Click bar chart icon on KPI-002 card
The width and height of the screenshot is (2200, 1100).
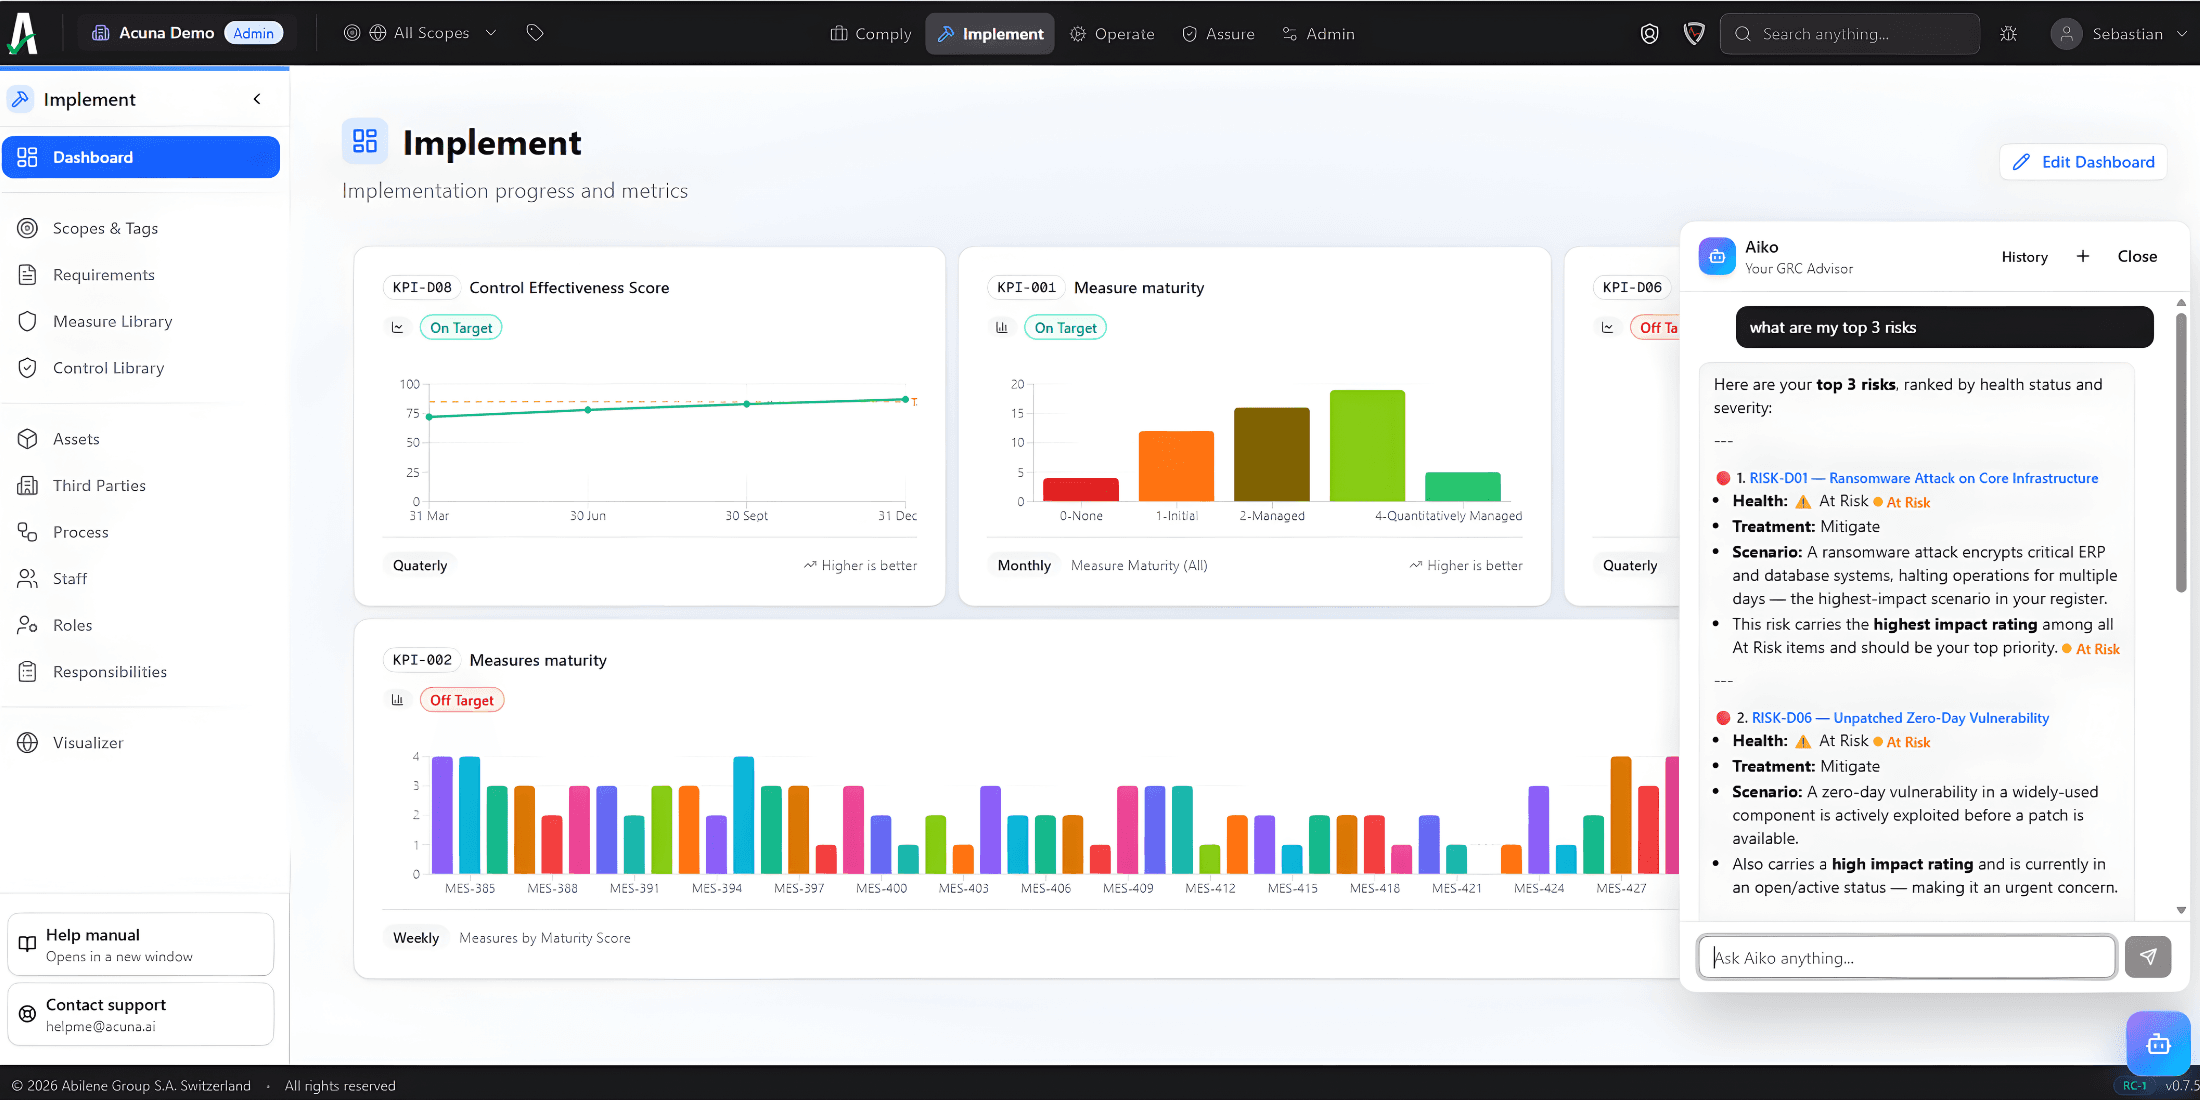click(398, 700)
